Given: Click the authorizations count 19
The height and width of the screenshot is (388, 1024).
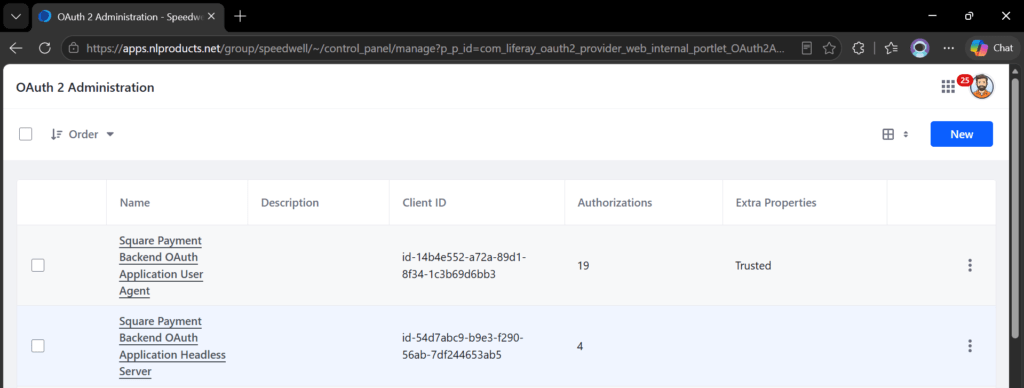Looking at the screenshot, I should 583,266.
